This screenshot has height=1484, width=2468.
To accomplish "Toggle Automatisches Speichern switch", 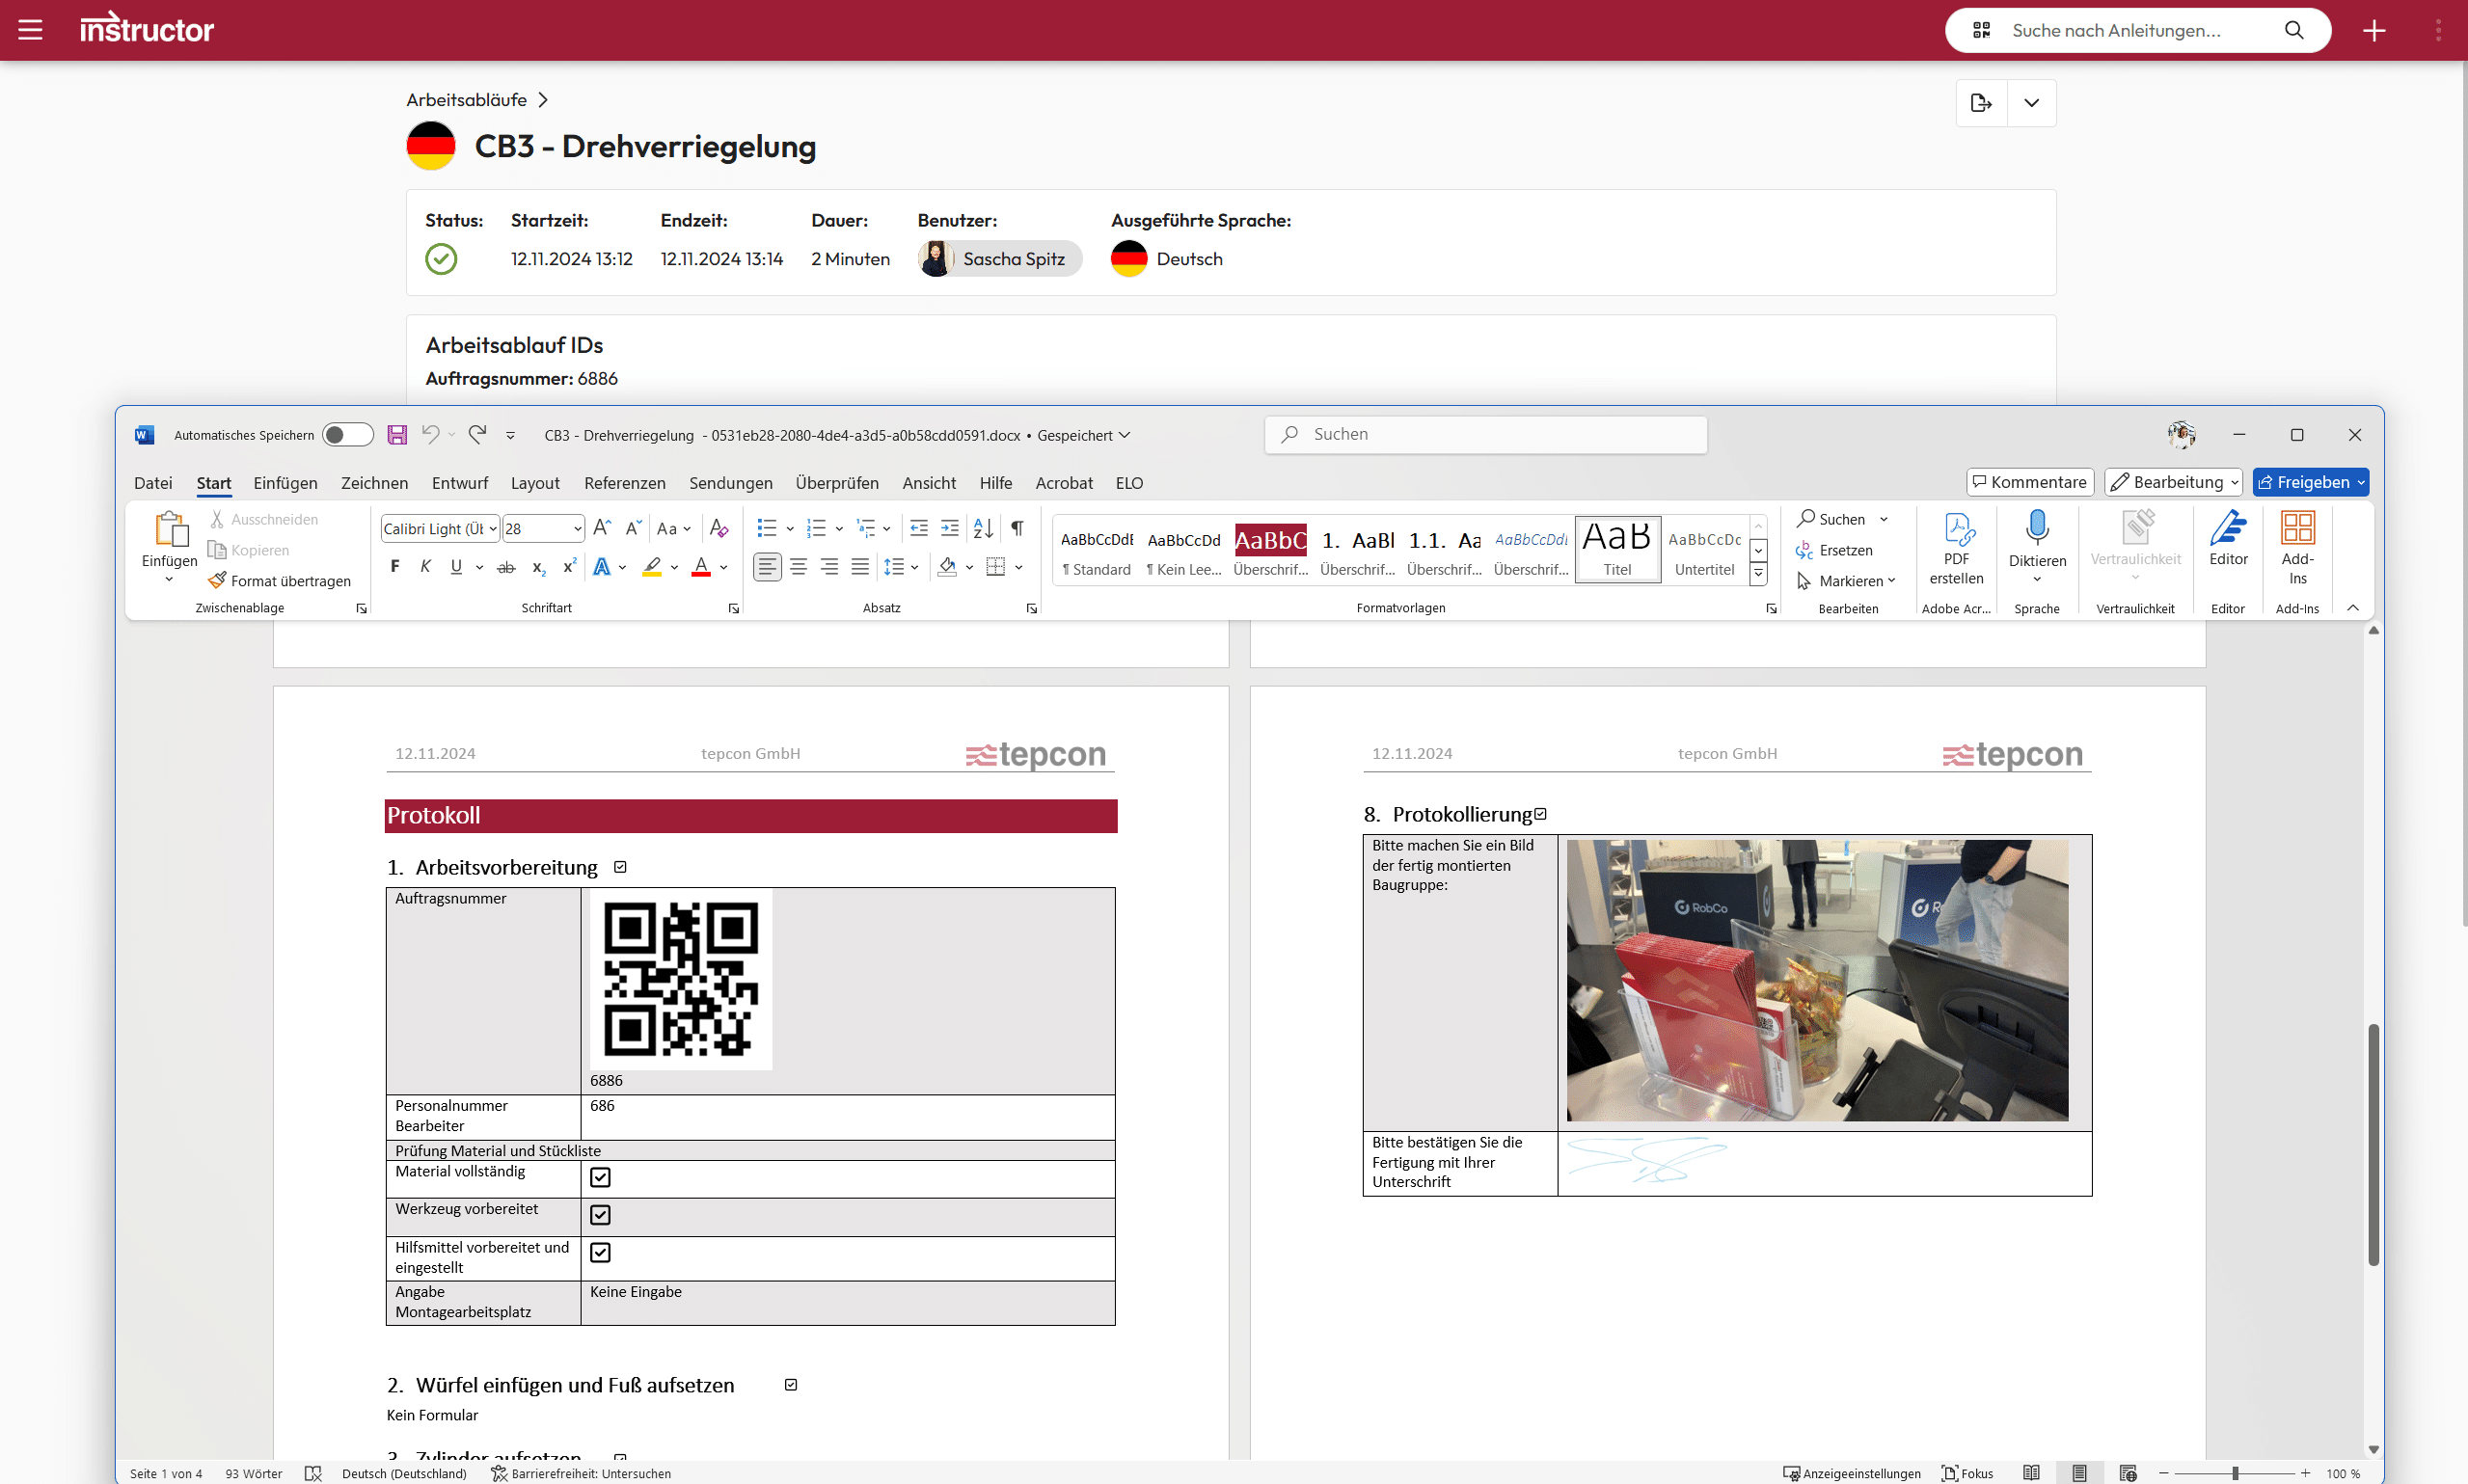I will click(x=347, y=435).
